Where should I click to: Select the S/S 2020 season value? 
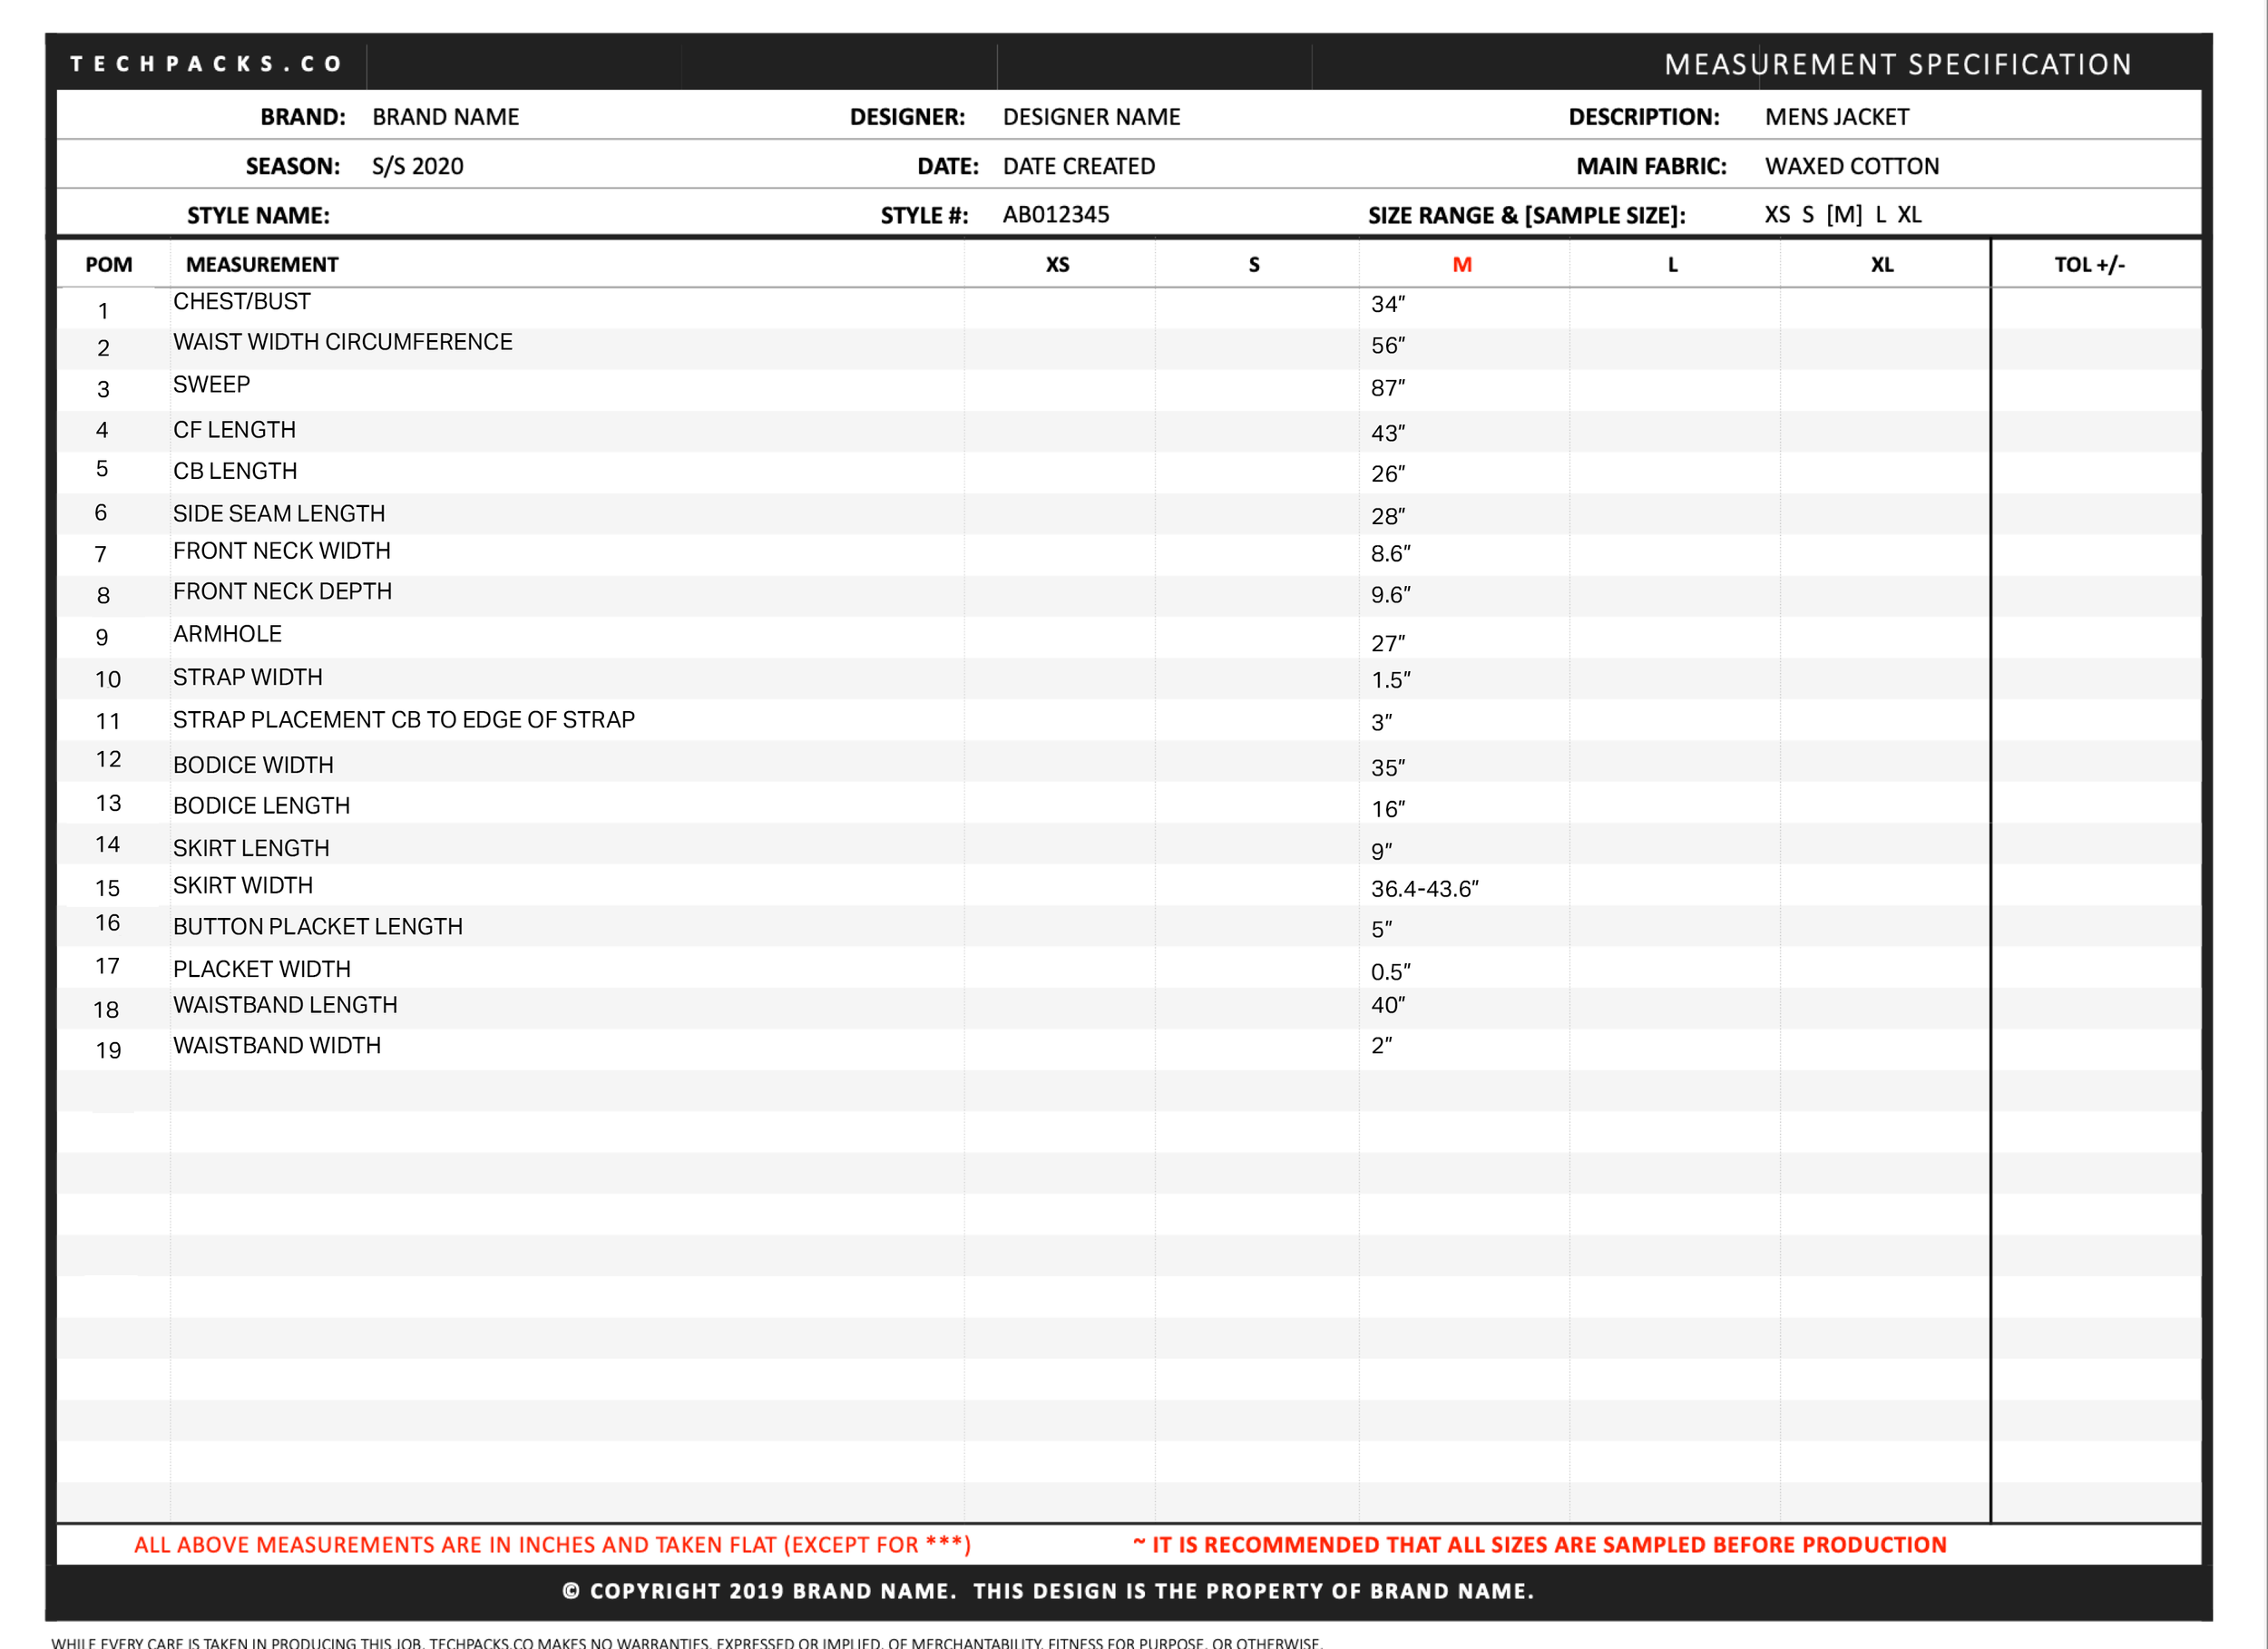417,166
